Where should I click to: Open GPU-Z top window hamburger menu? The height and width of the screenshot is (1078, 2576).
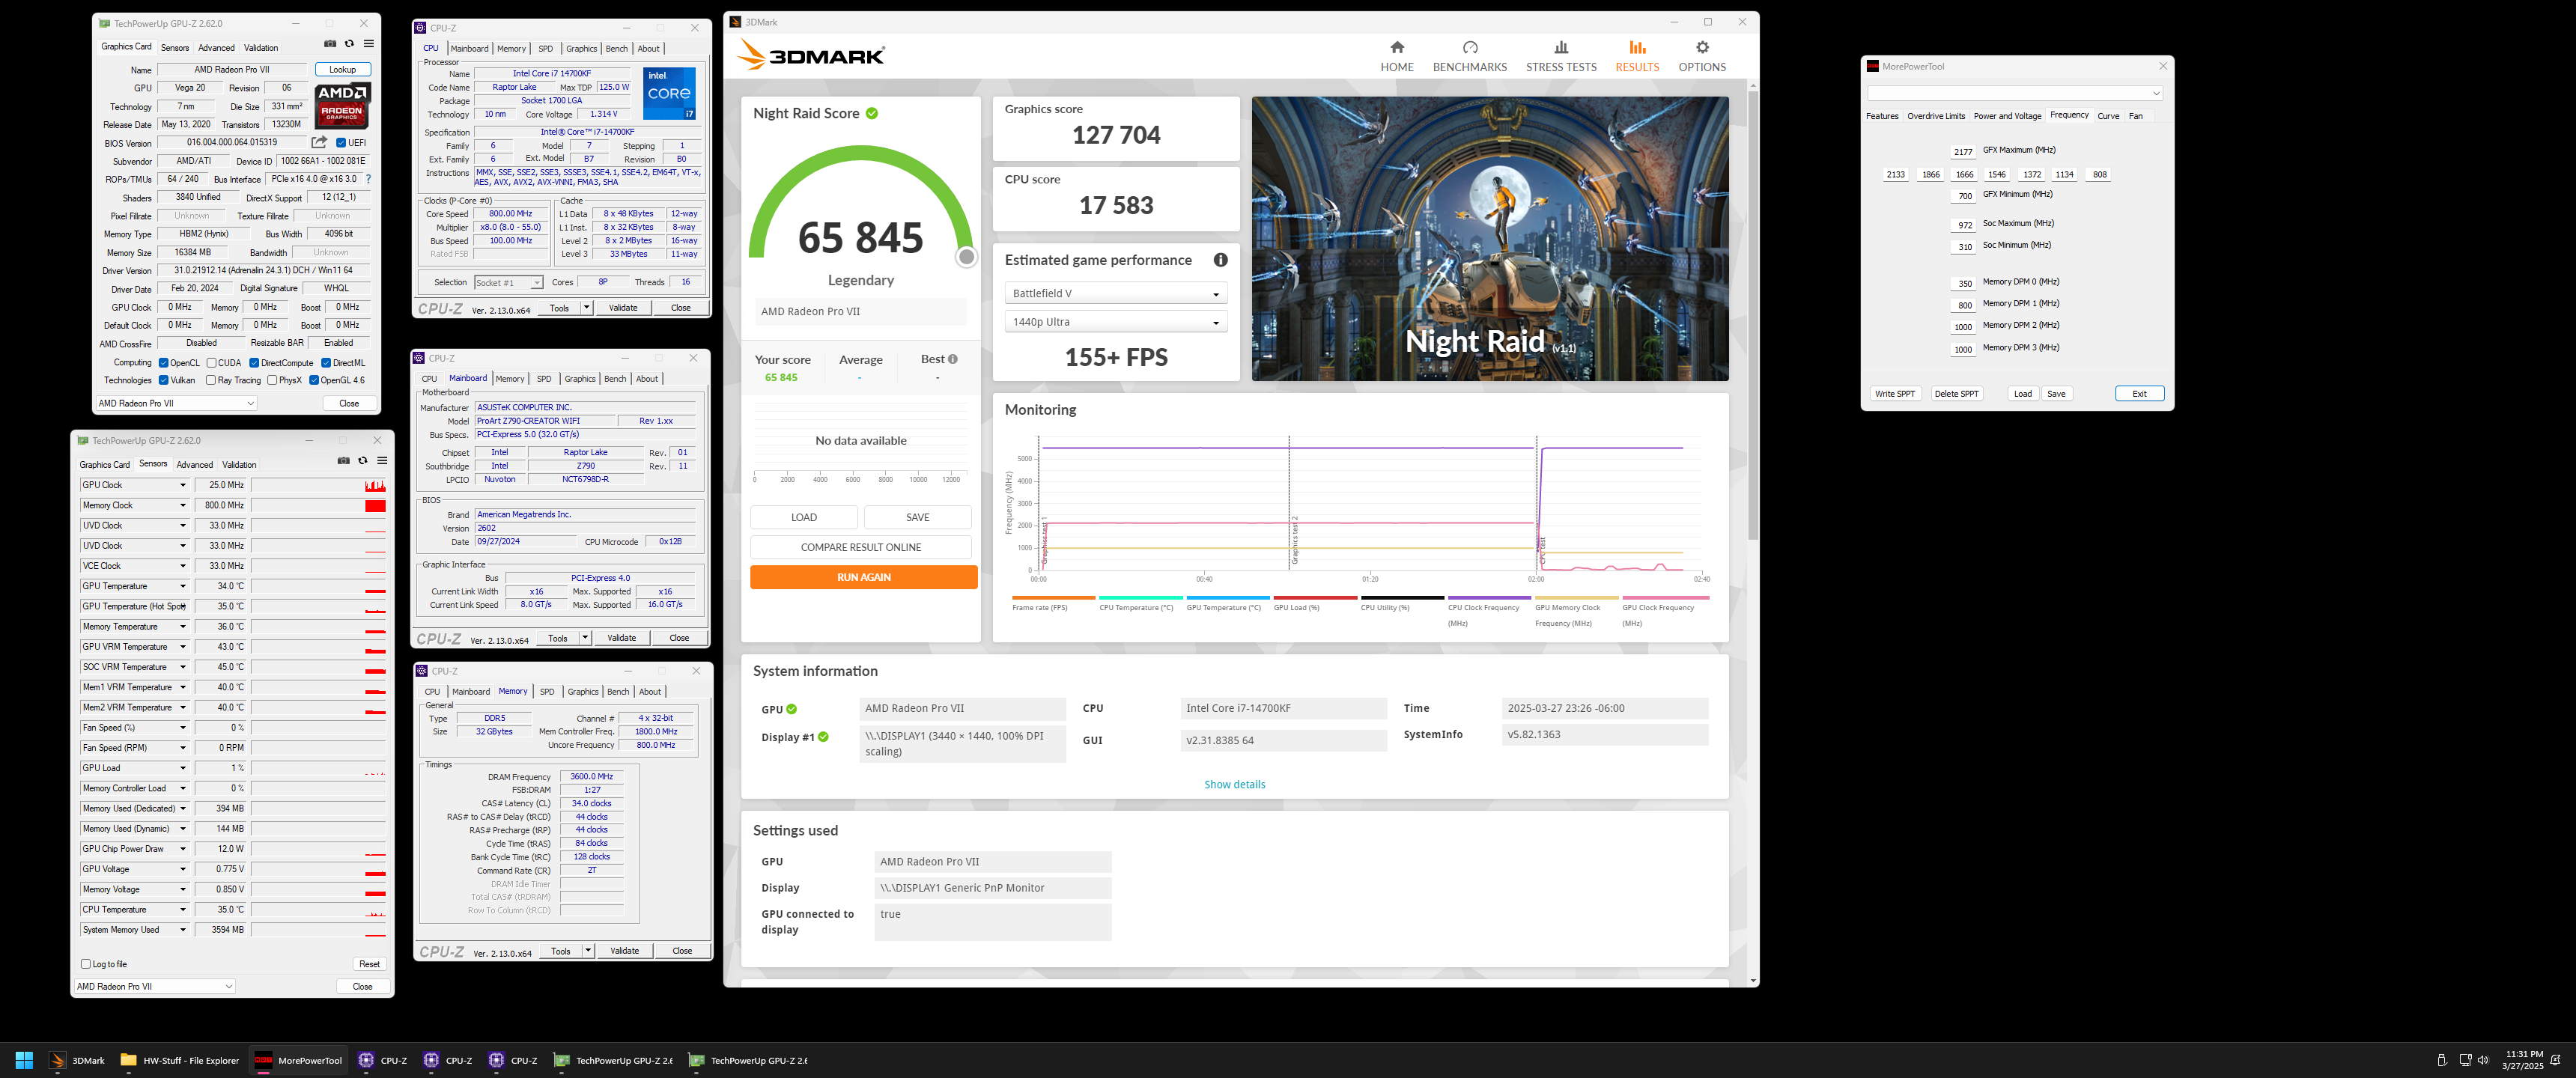(368, 44)
